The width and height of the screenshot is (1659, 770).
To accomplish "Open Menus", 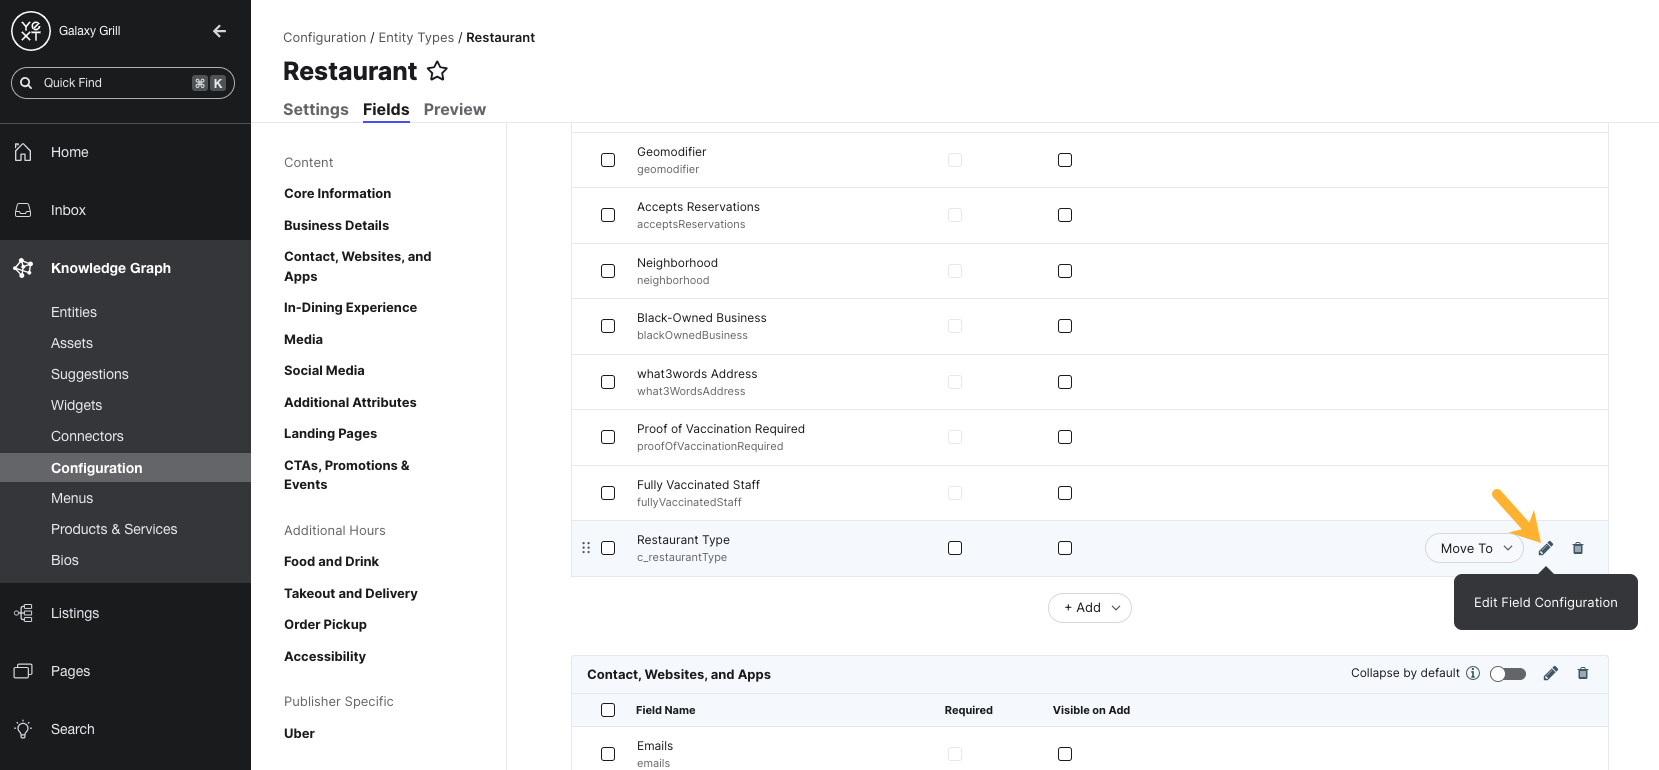I will [x=72, y=498].
